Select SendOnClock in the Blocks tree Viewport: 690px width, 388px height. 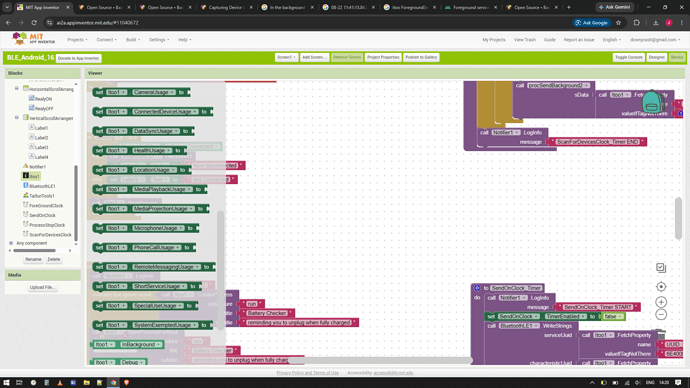42,215
